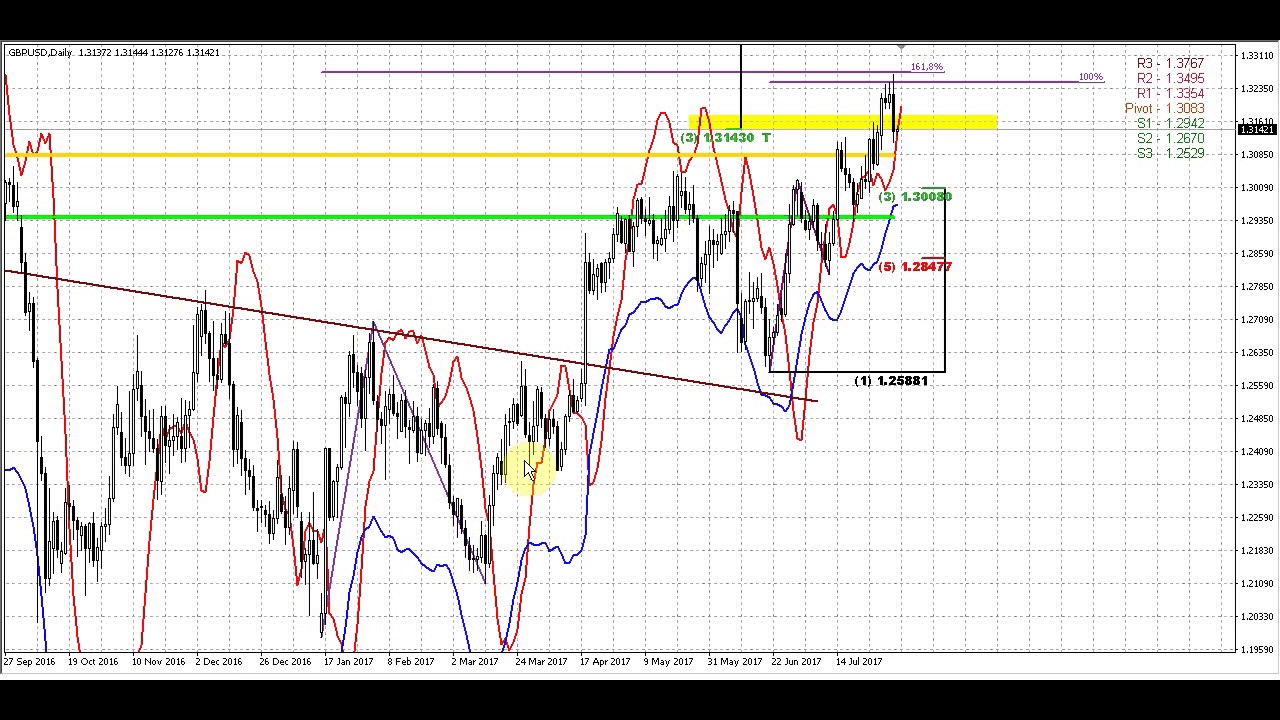This screenshot has height=720, width=1280.
Task: Select the red (5) 1.28477 label
Action: pyautogui.click(x=915, y=267)
